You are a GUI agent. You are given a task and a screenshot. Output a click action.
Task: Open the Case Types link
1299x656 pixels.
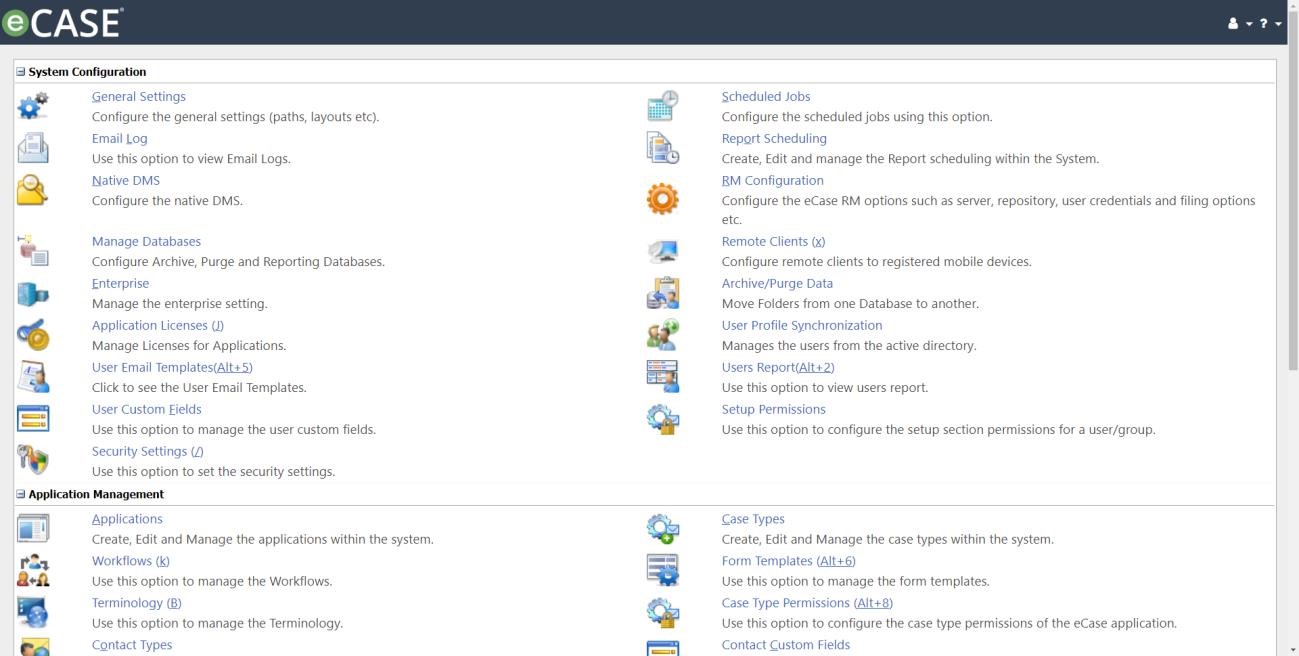click(x=753, y=520)
